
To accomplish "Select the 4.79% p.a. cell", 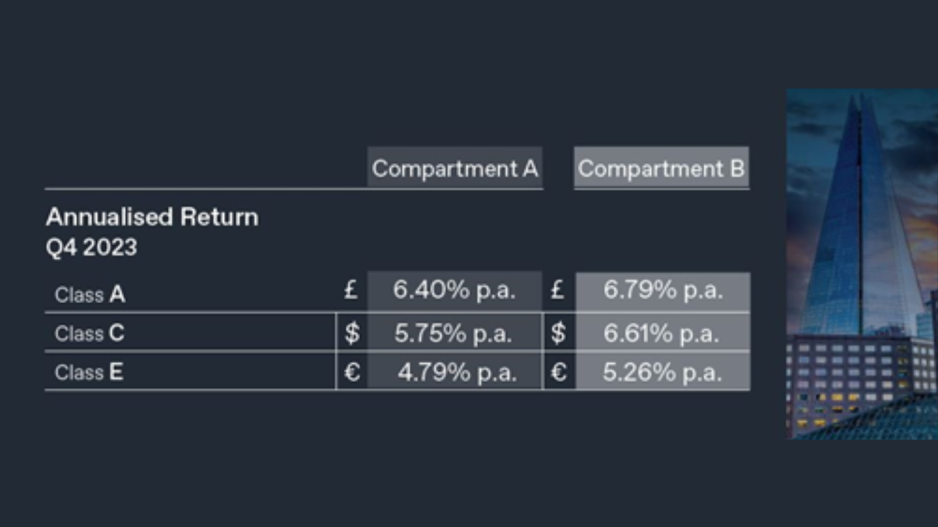I will [455, 371].
